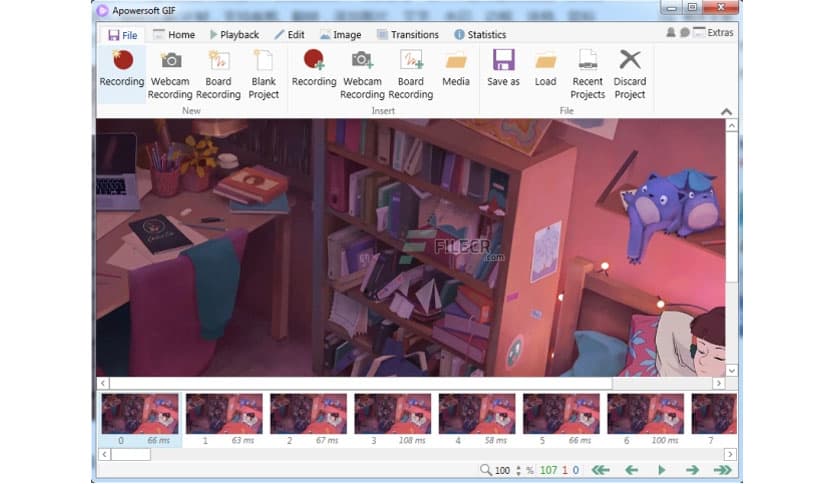The image size is (836, 484).
Task: Click the preview horizontal right scroll arrow
Action: (x=718, y=383)
